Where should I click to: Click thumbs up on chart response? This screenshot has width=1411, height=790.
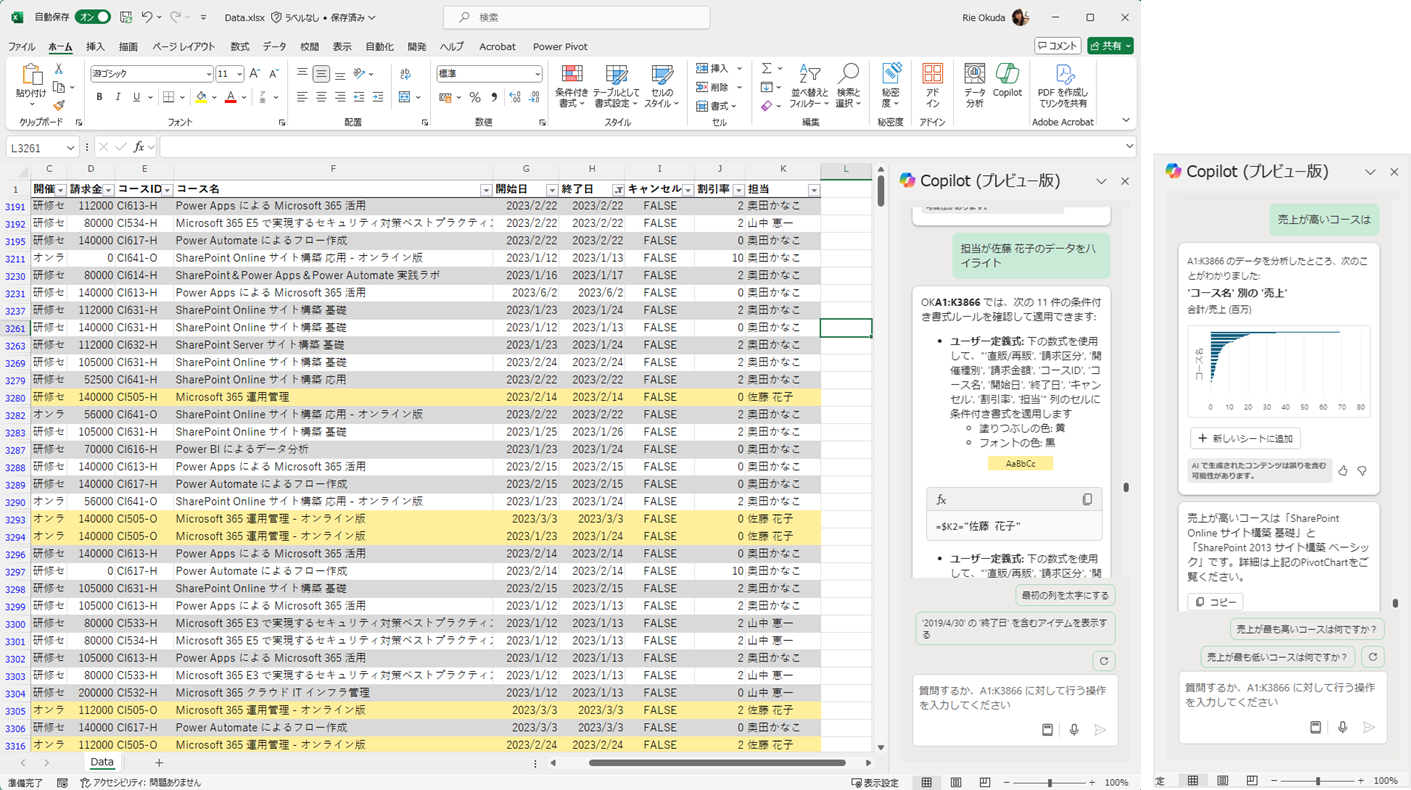[x=1343, y=470]
